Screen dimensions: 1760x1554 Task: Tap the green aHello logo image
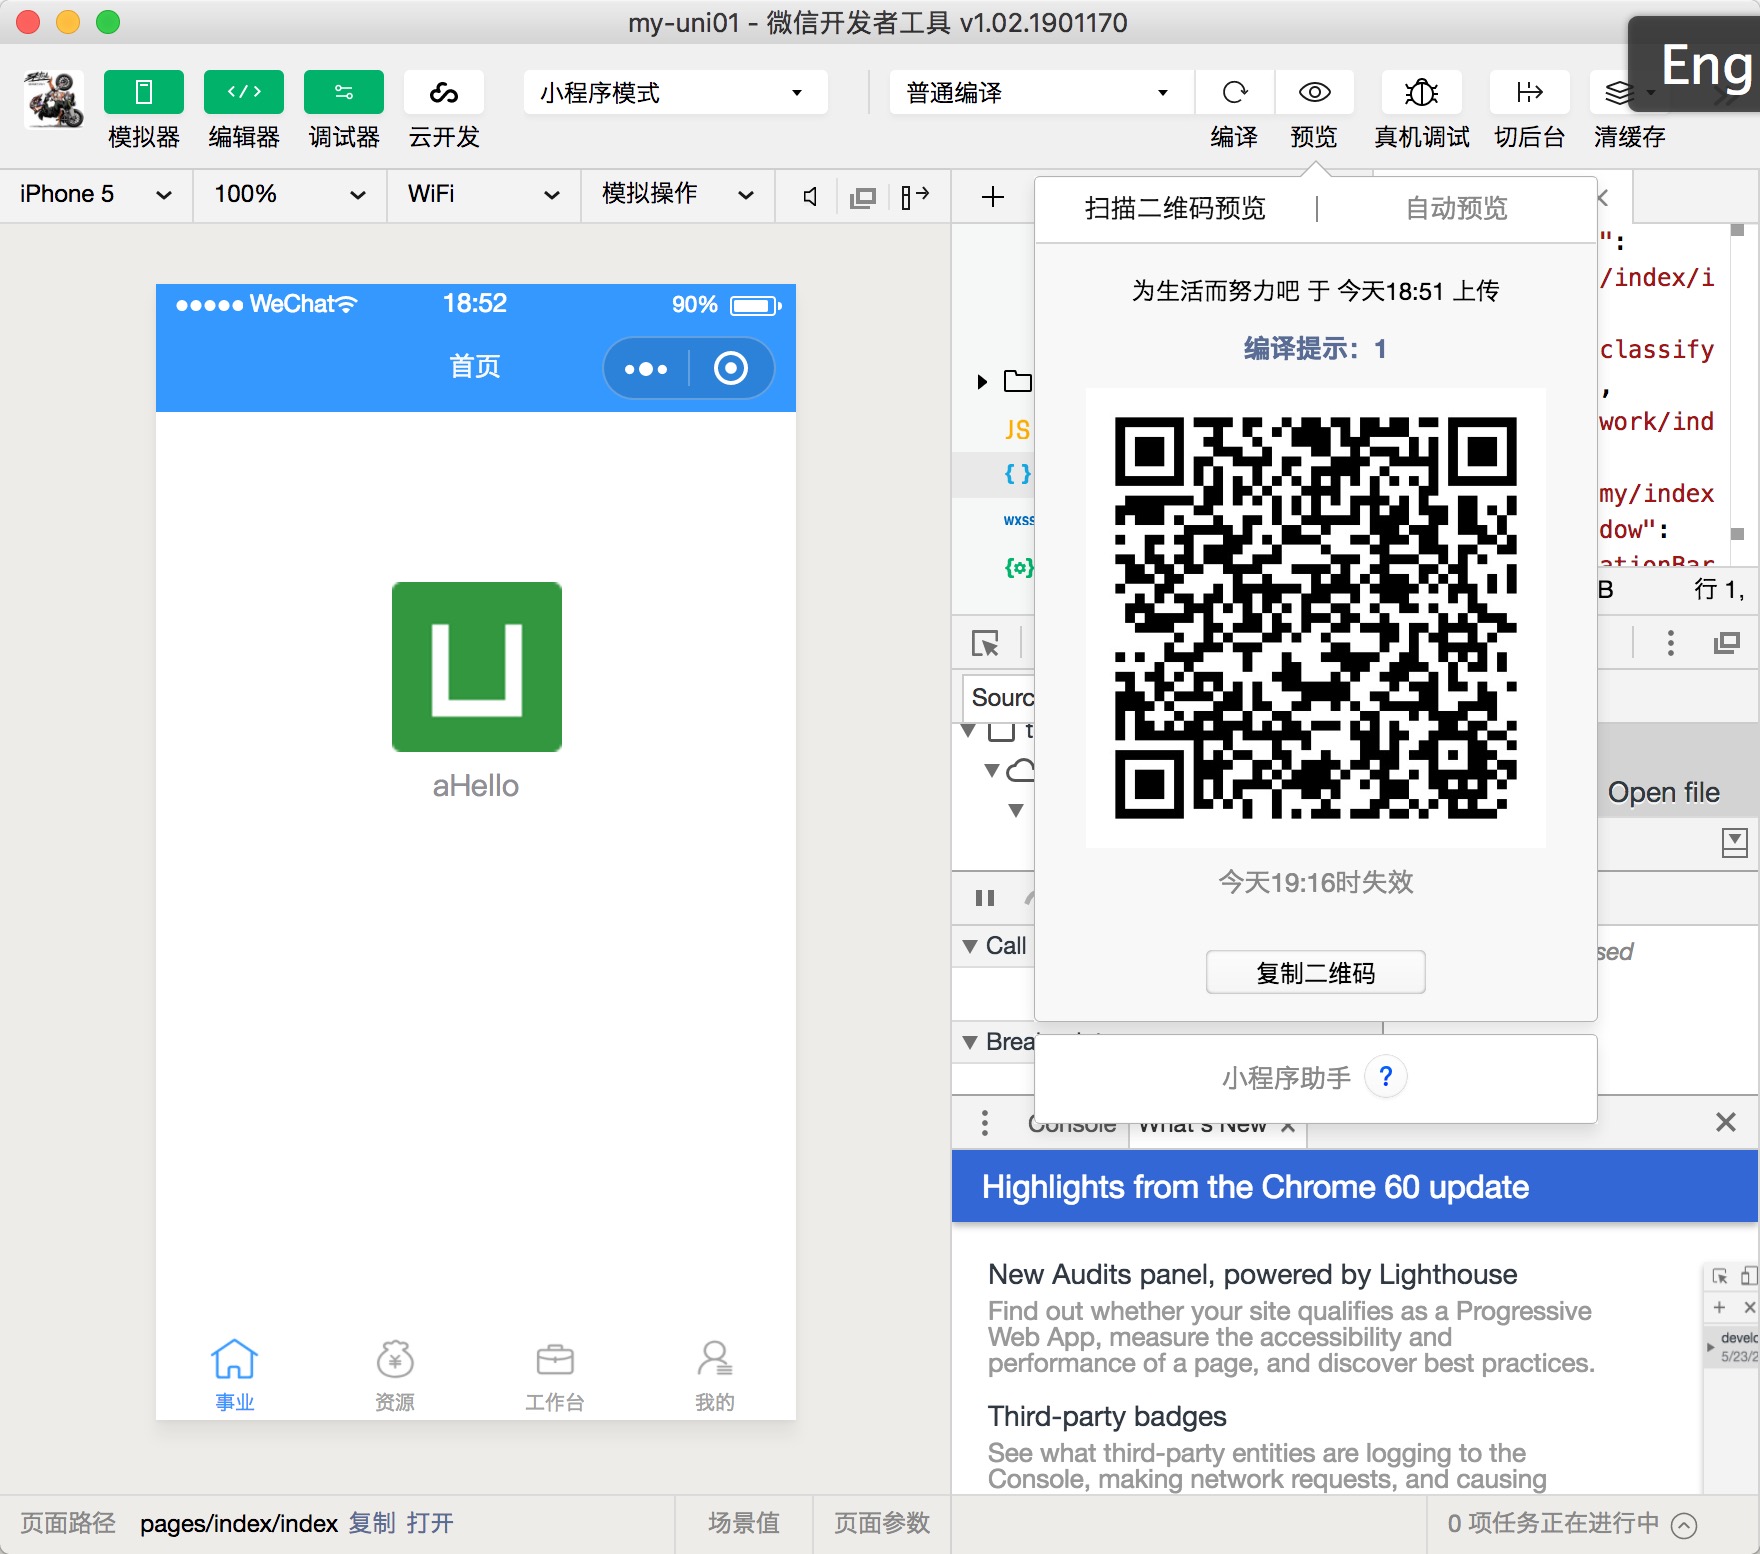(x=477, y=667)
